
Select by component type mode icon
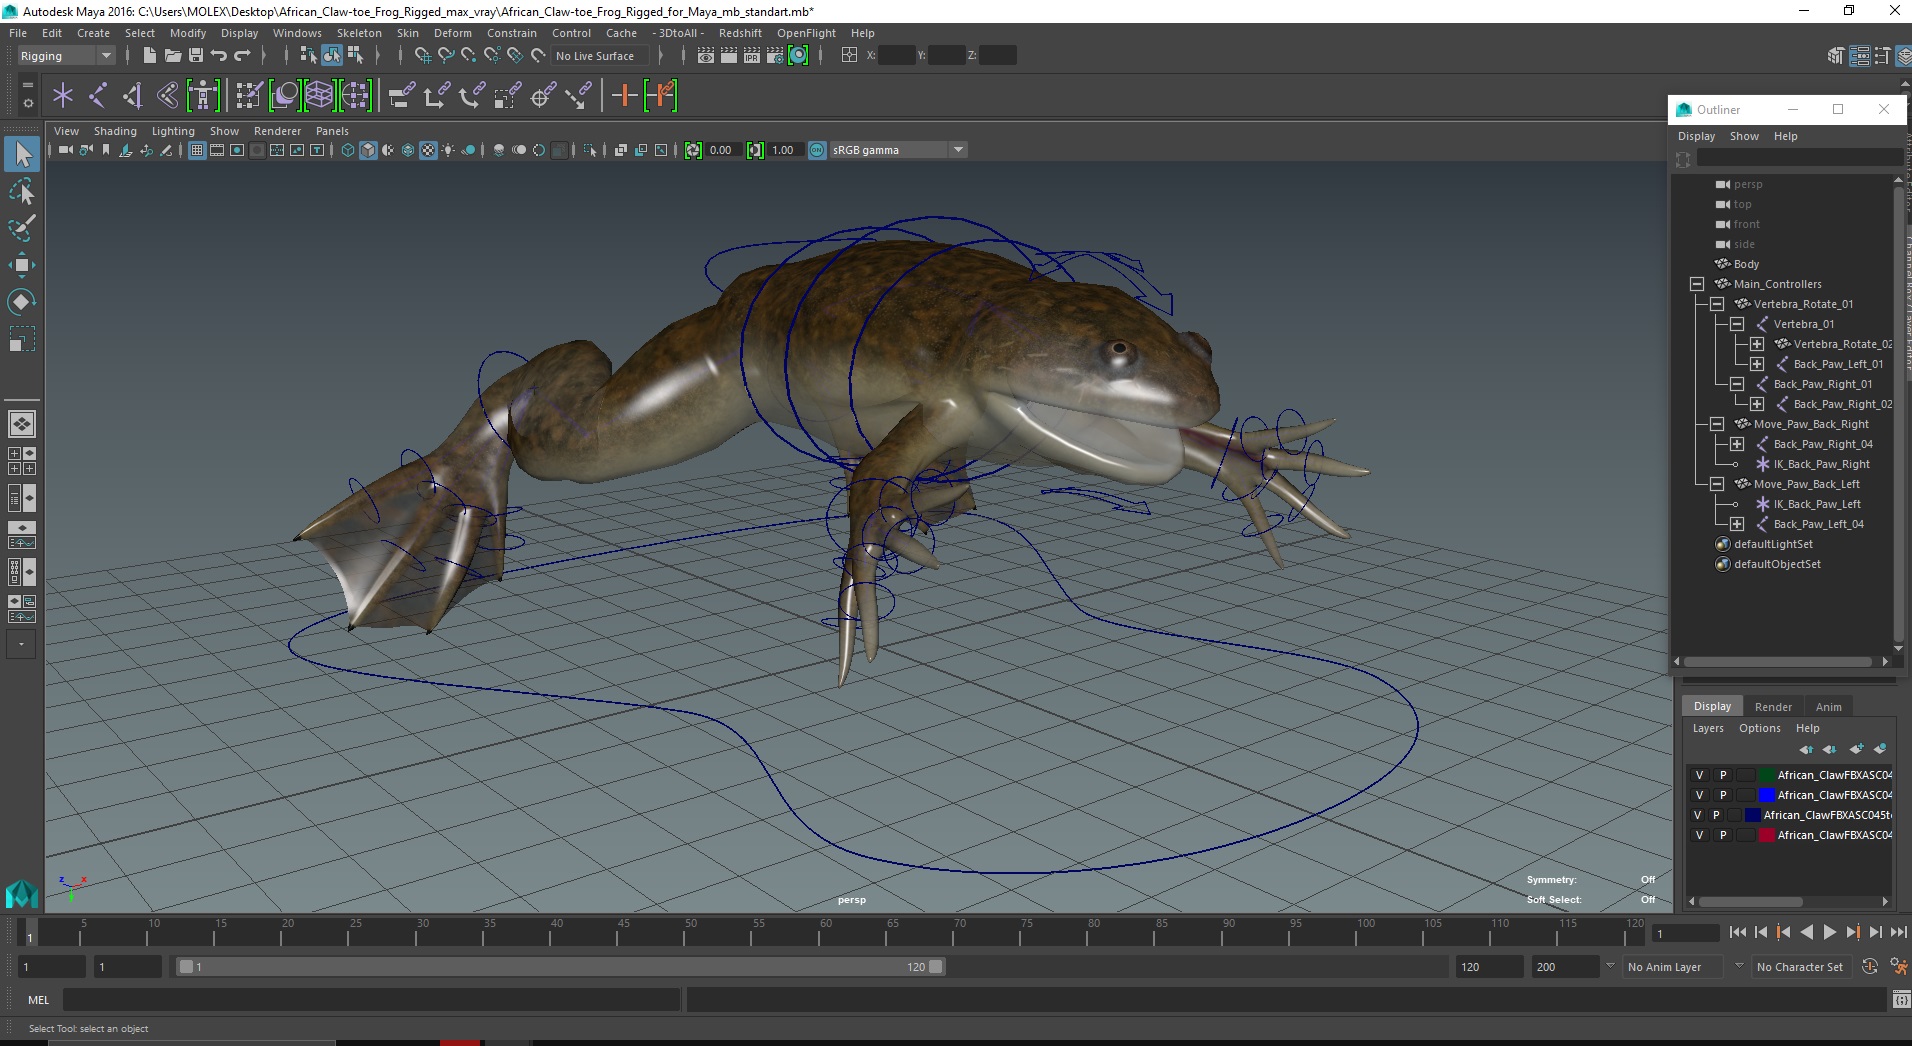tap(355, 56)
